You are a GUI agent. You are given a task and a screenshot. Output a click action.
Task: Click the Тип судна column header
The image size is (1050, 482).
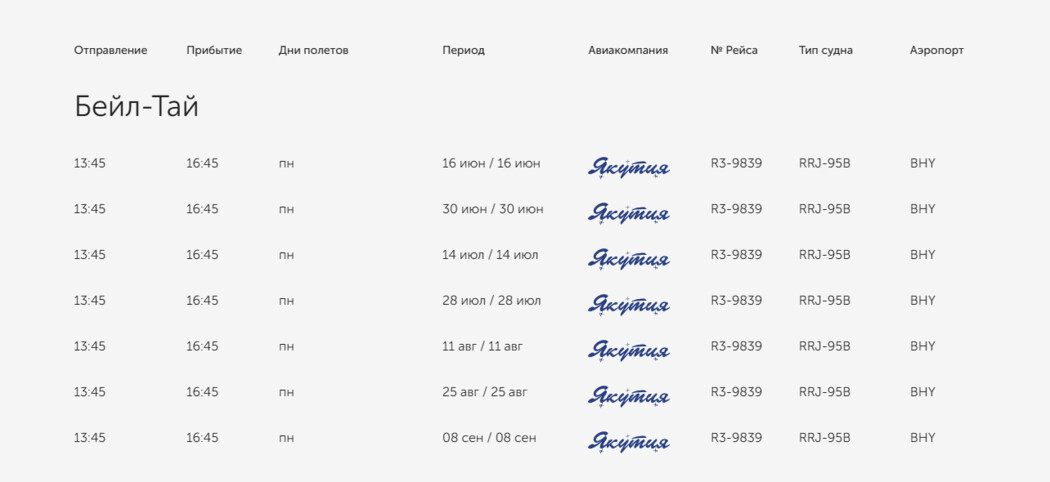tap(826, 51)
